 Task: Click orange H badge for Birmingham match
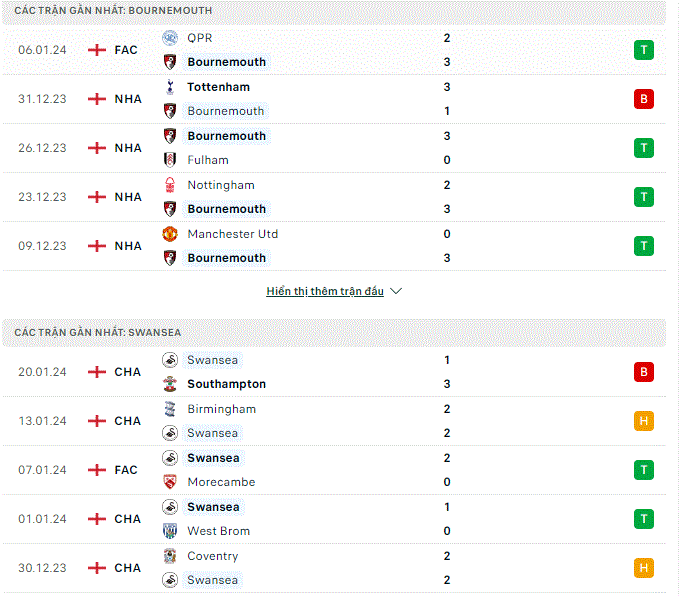pos(643,421)
